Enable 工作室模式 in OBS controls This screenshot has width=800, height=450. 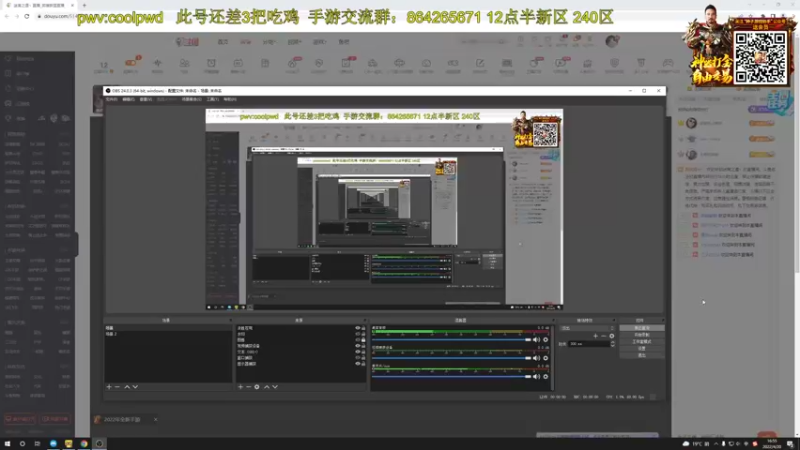(x=642, y=342)
